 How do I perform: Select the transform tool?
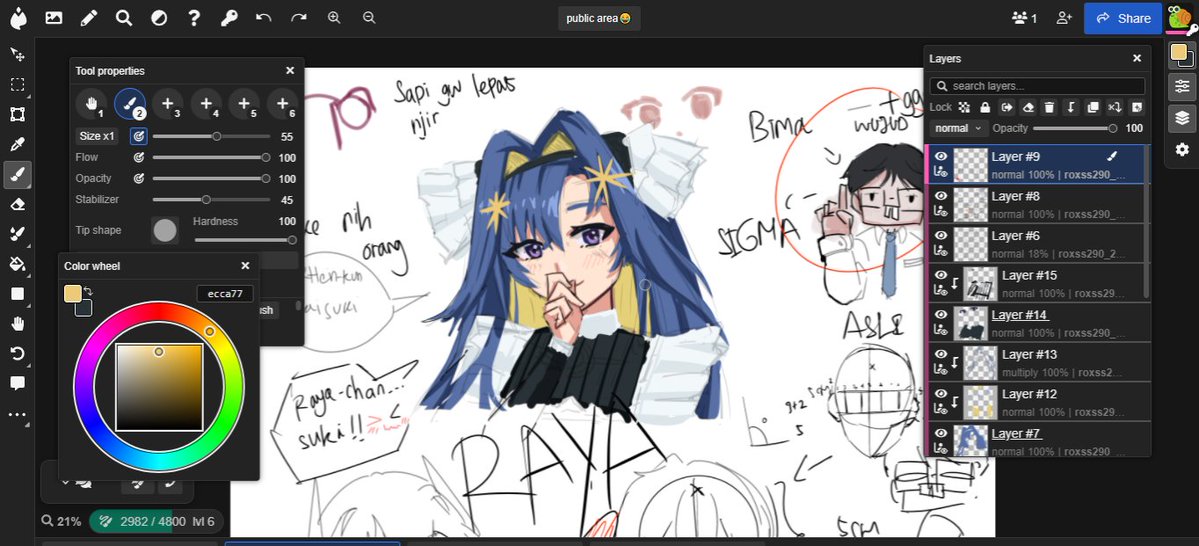[18, 115]
